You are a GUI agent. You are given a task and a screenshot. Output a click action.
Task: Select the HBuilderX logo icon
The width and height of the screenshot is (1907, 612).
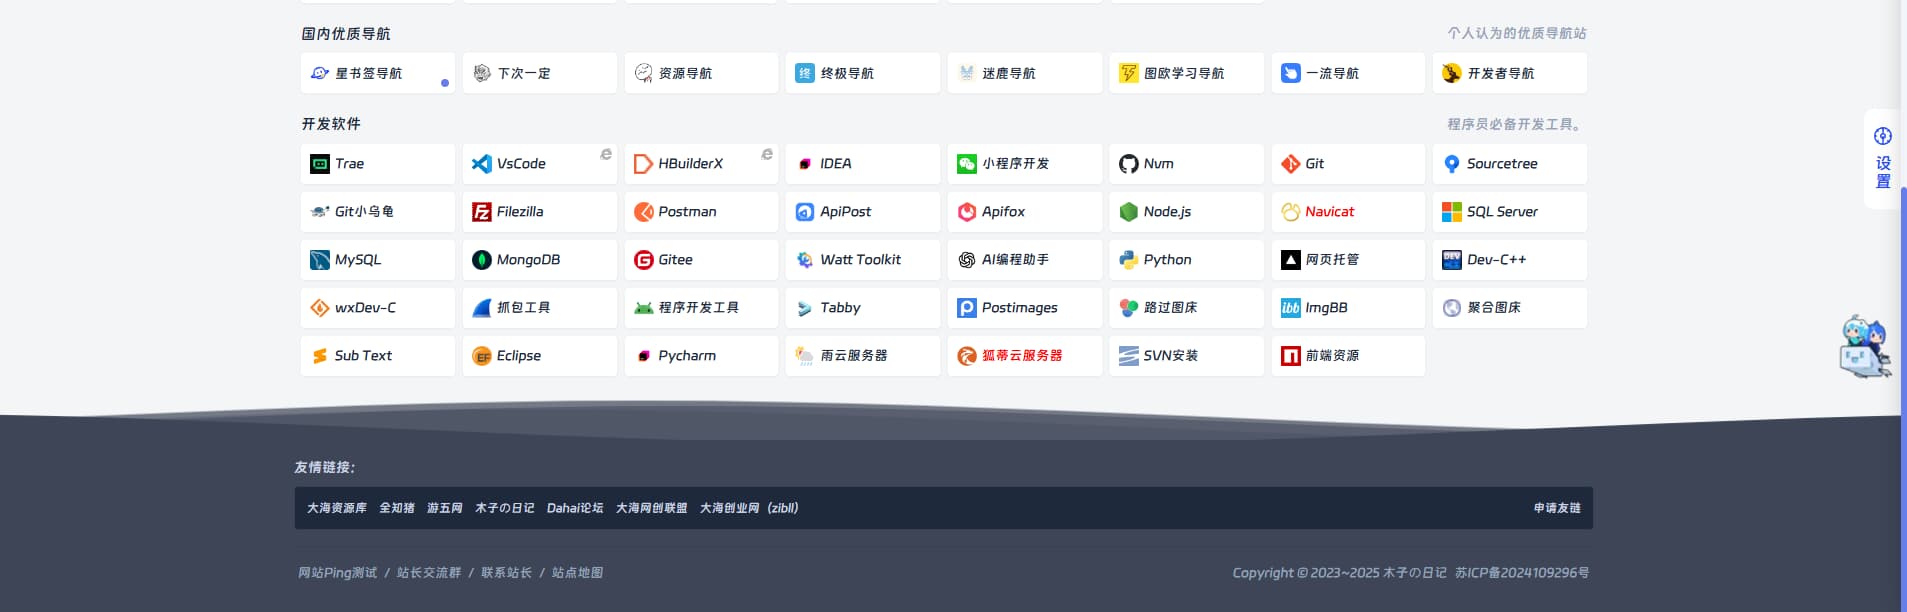pos(644,164)
